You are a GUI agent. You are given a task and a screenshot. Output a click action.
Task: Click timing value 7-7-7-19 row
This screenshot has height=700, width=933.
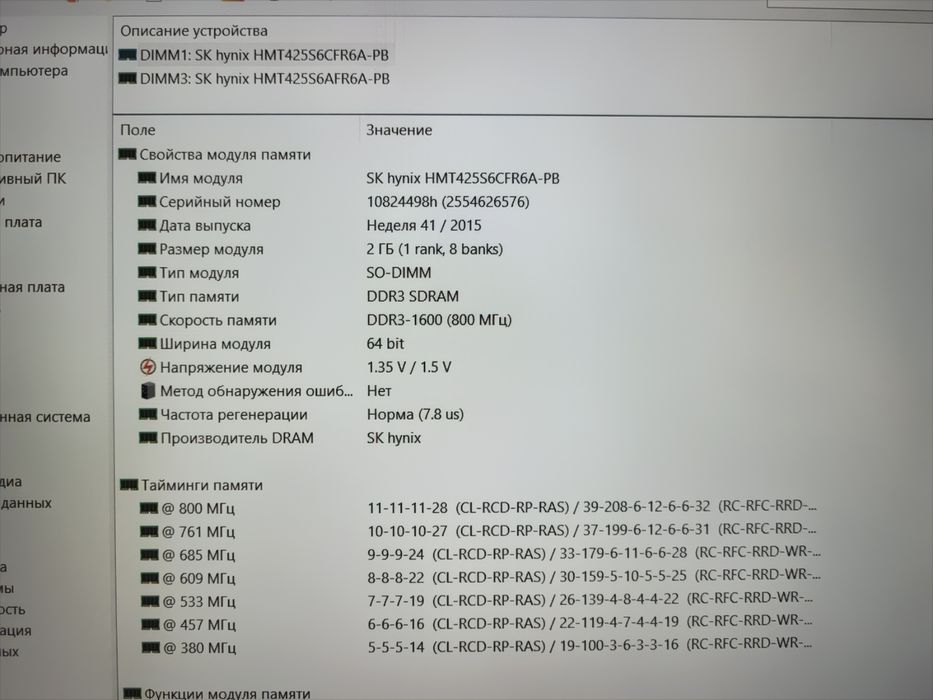(590, 600)
